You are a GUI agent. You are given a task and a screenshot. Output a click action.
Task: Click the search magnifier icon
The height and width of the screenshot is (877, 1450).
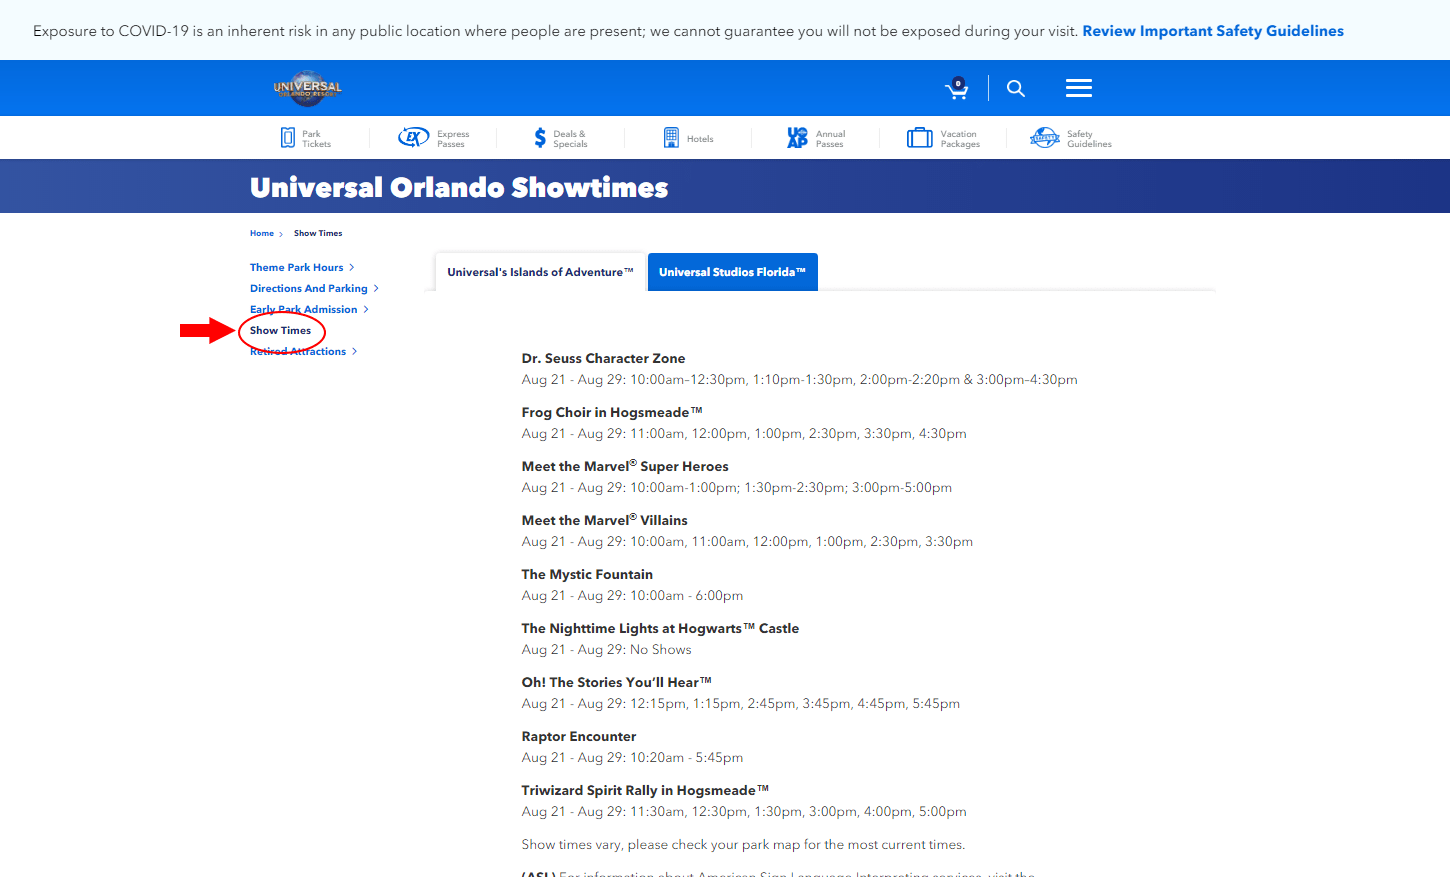(x=1016, y=88)
